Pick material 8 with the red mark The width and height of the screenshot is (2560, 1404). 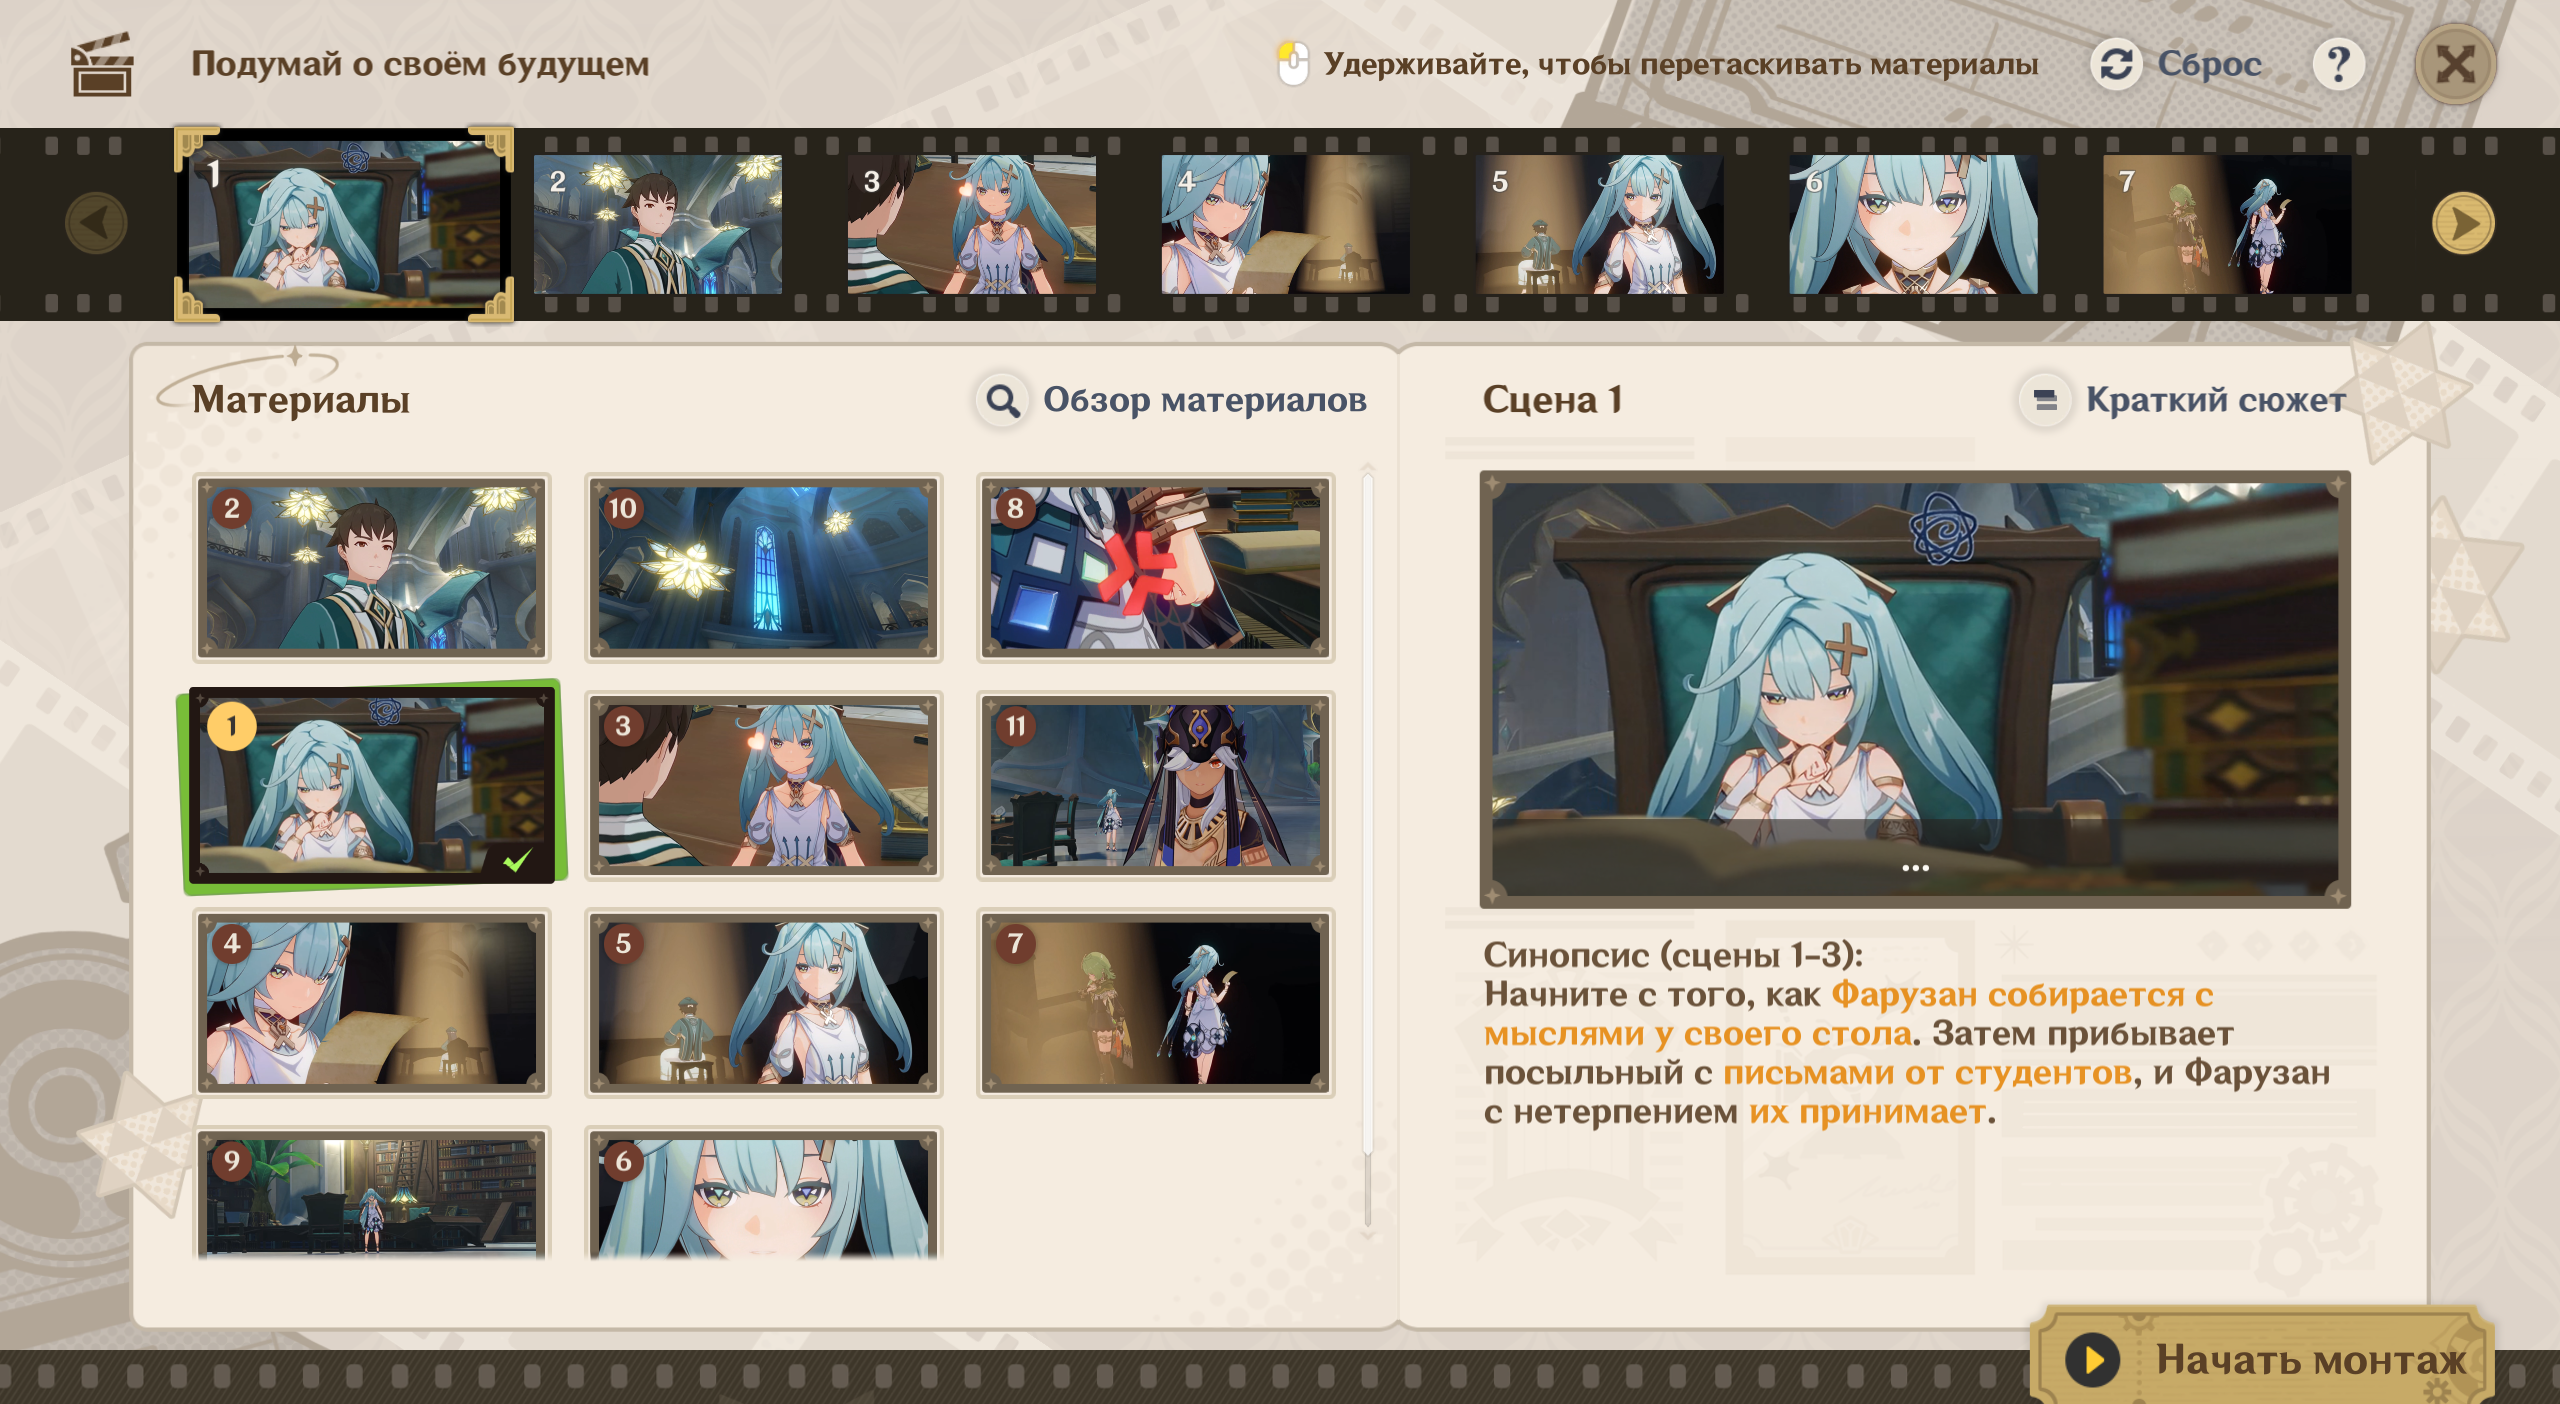1155,568
